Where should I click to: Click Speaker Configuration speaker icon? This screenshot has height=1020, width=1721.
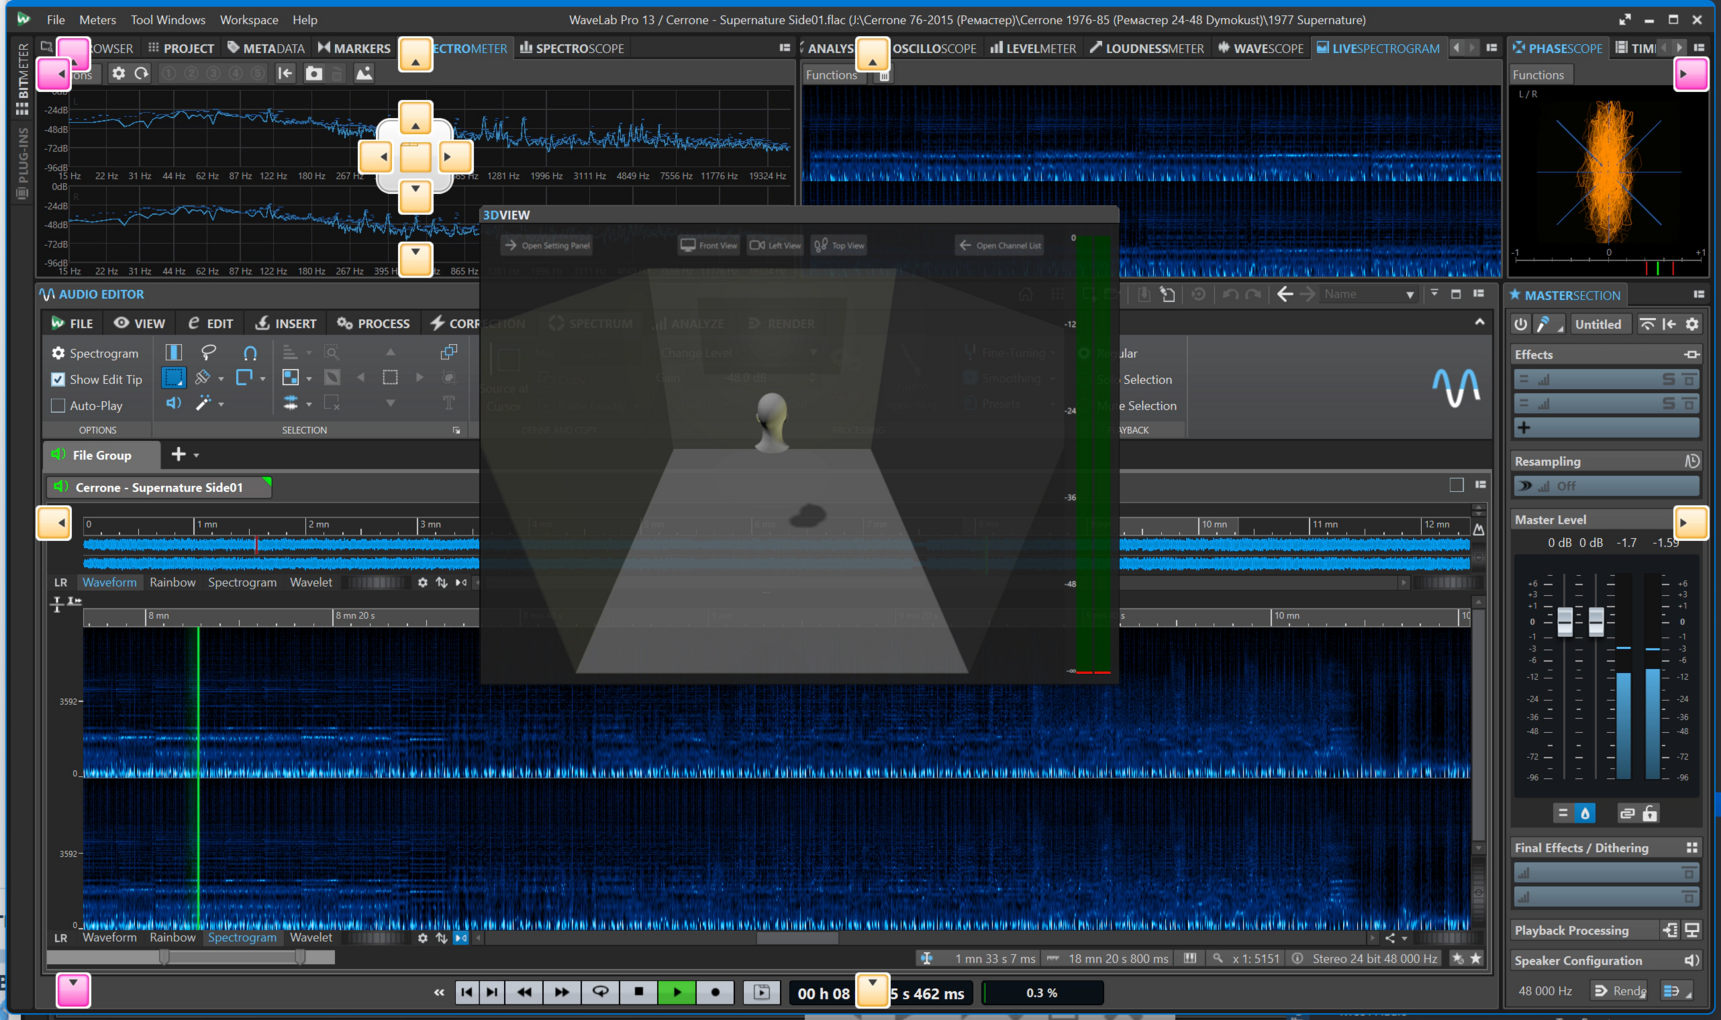(x=1691, y=960)
